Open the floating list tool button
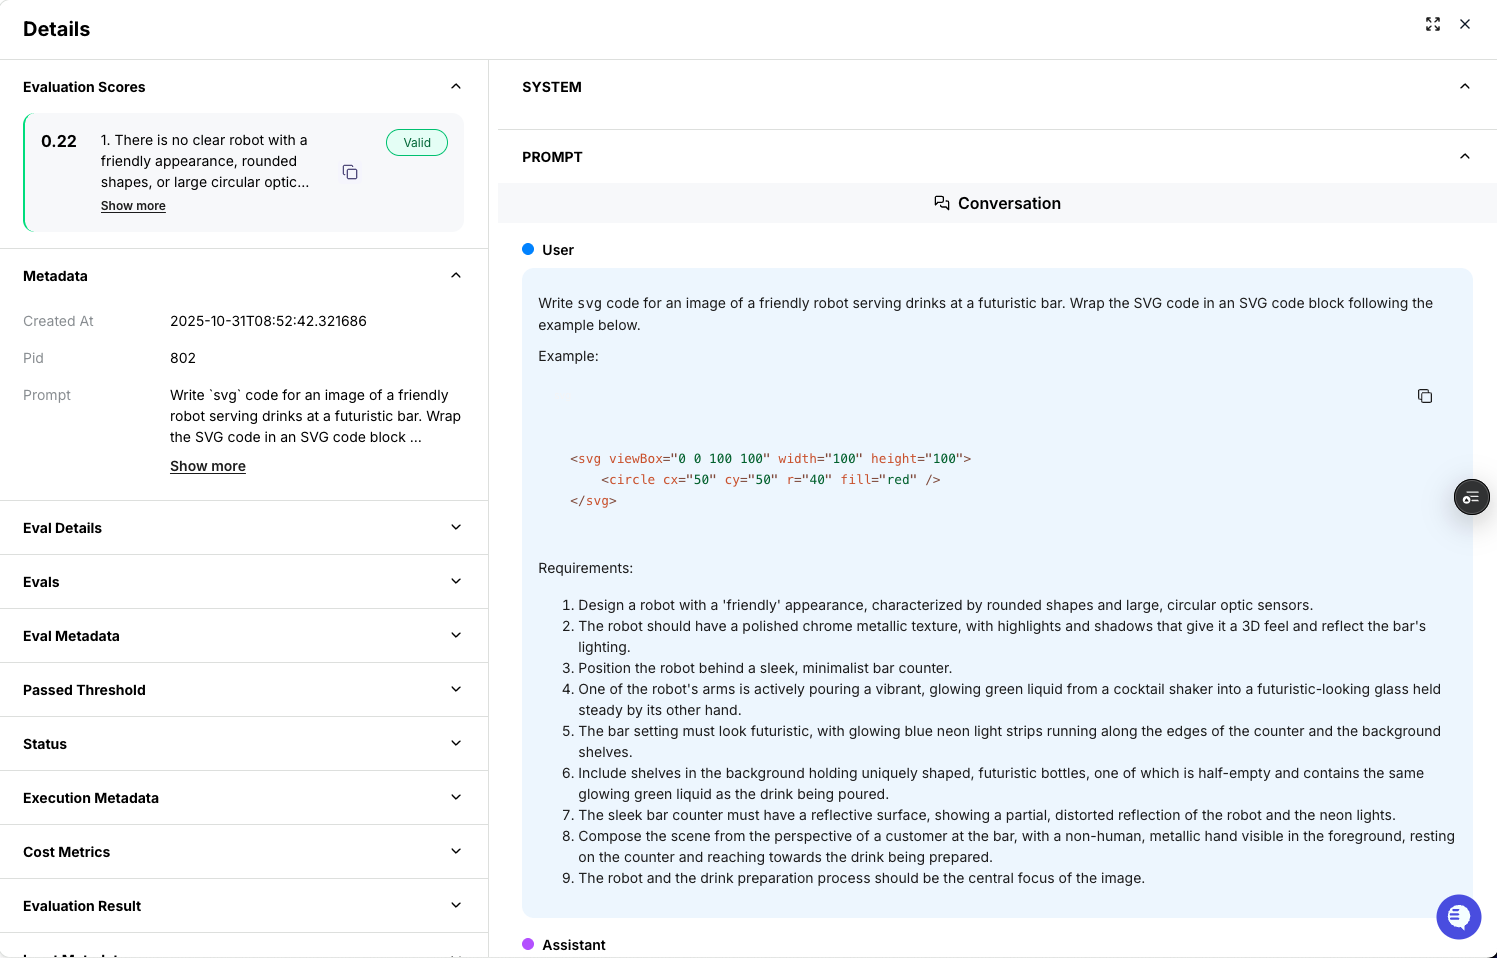This screenshot has width=1497, height=958. pyautogui.click(x=1471, y=497)
